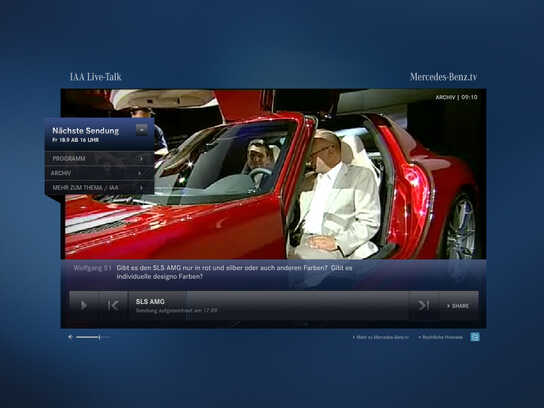Click the IAA Live-Talk title

(96, 77)
